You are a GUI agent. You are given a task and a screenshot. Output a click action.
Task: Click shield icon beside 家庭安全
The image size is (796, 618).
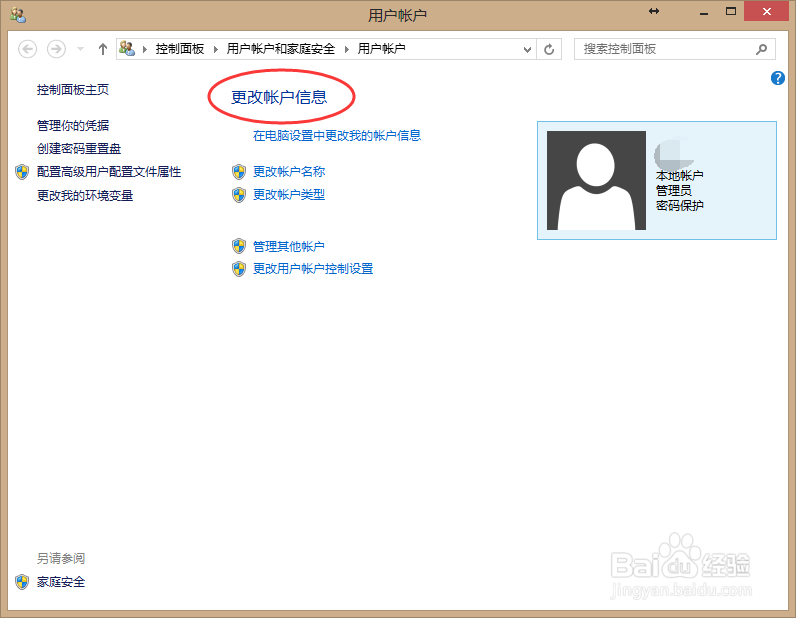pos(22,582)
